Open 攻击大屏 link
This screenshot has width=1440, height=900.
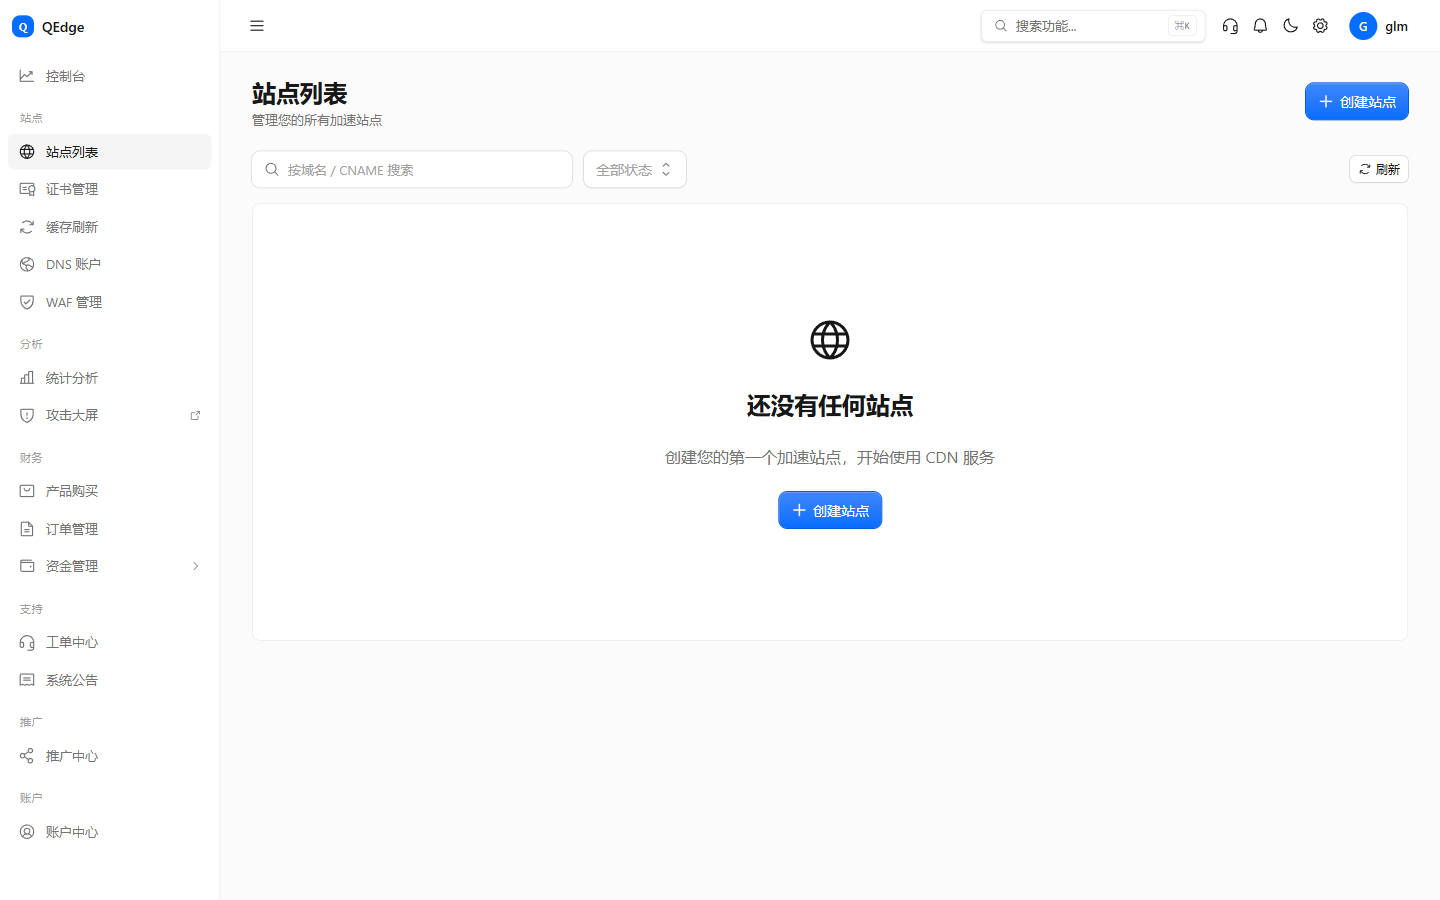tap(110, 415)
